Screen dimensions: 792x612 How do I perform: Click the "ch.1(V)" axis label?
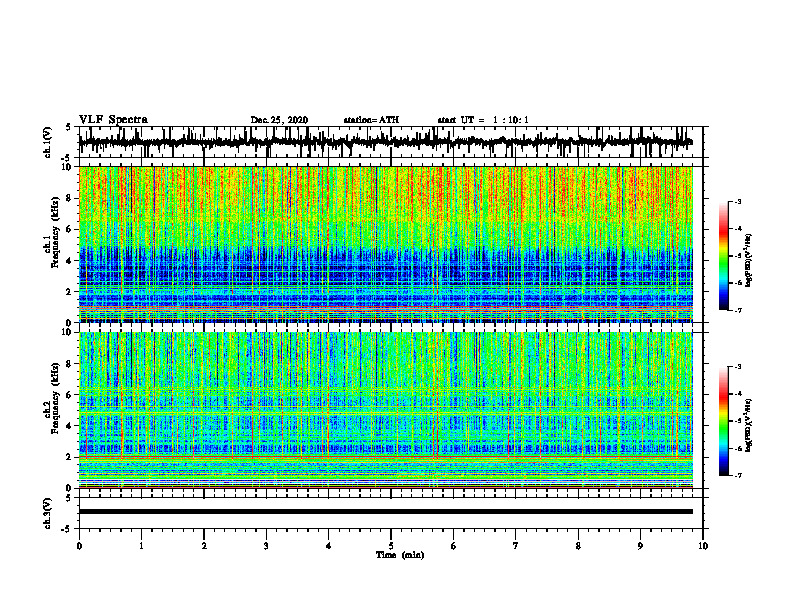[48, 142]
